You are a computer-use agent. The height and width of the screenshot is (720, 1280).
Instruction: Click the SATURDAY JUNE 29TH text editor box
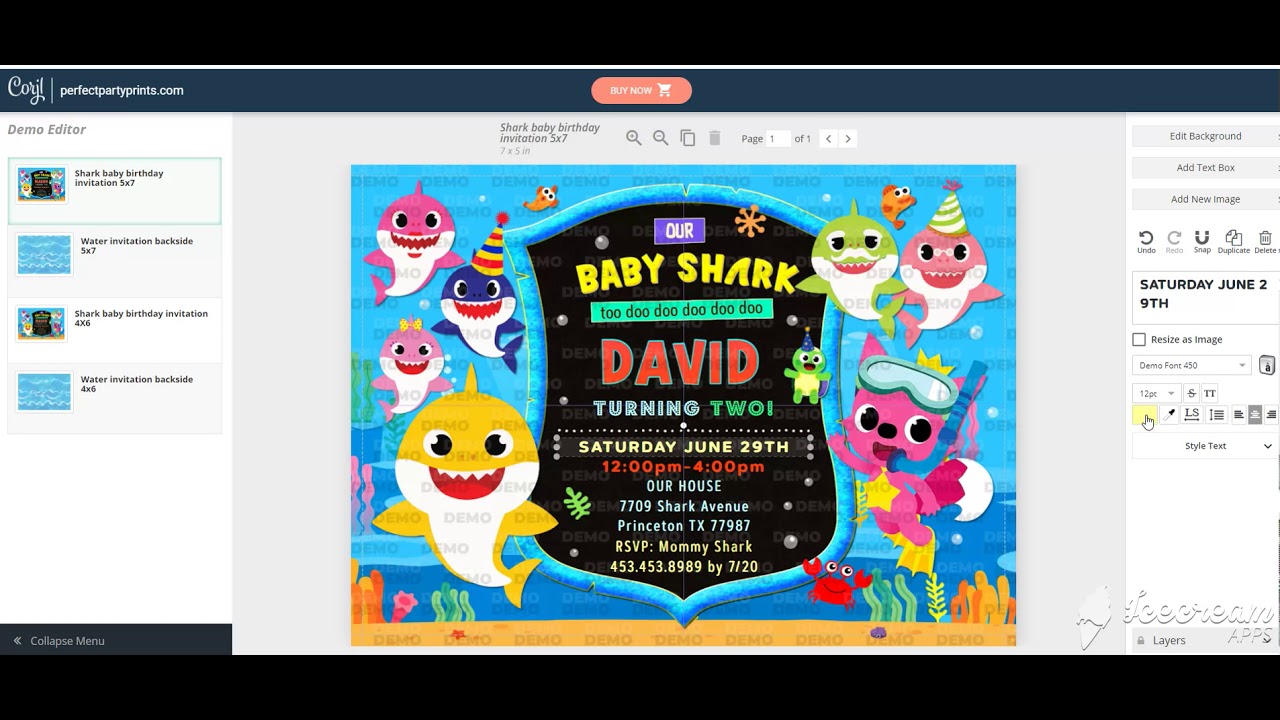(x=1205, y=297)
